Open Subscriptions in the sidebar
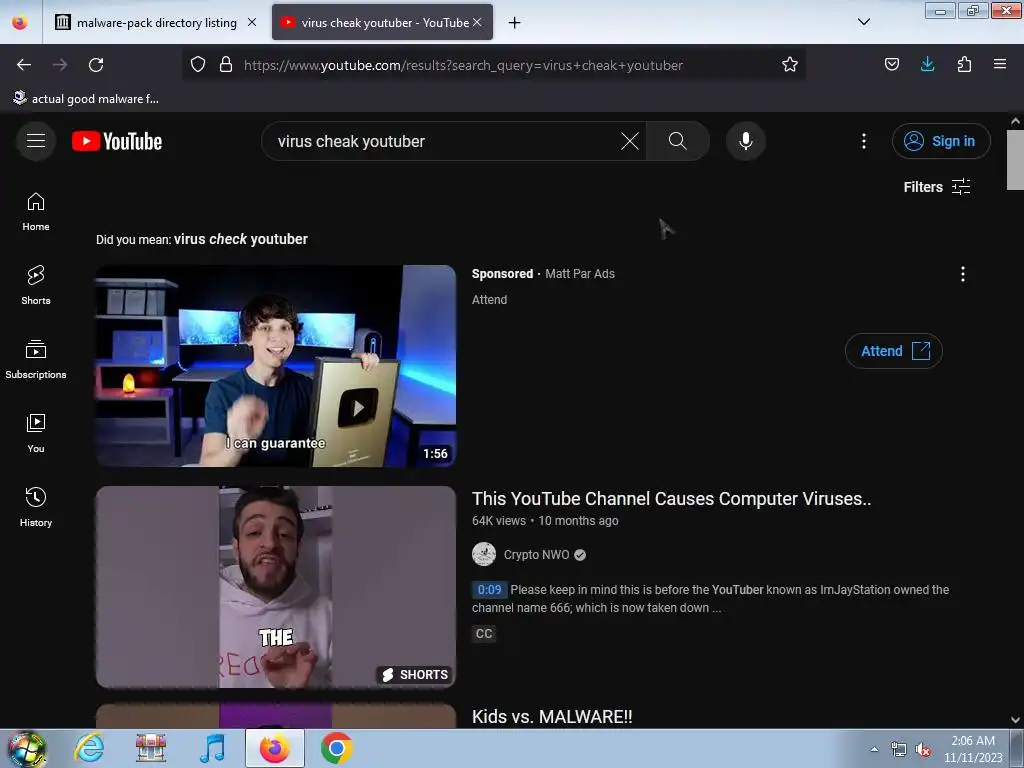Image resolution: width=1024 pixels, height=768 pixels. 36,359
